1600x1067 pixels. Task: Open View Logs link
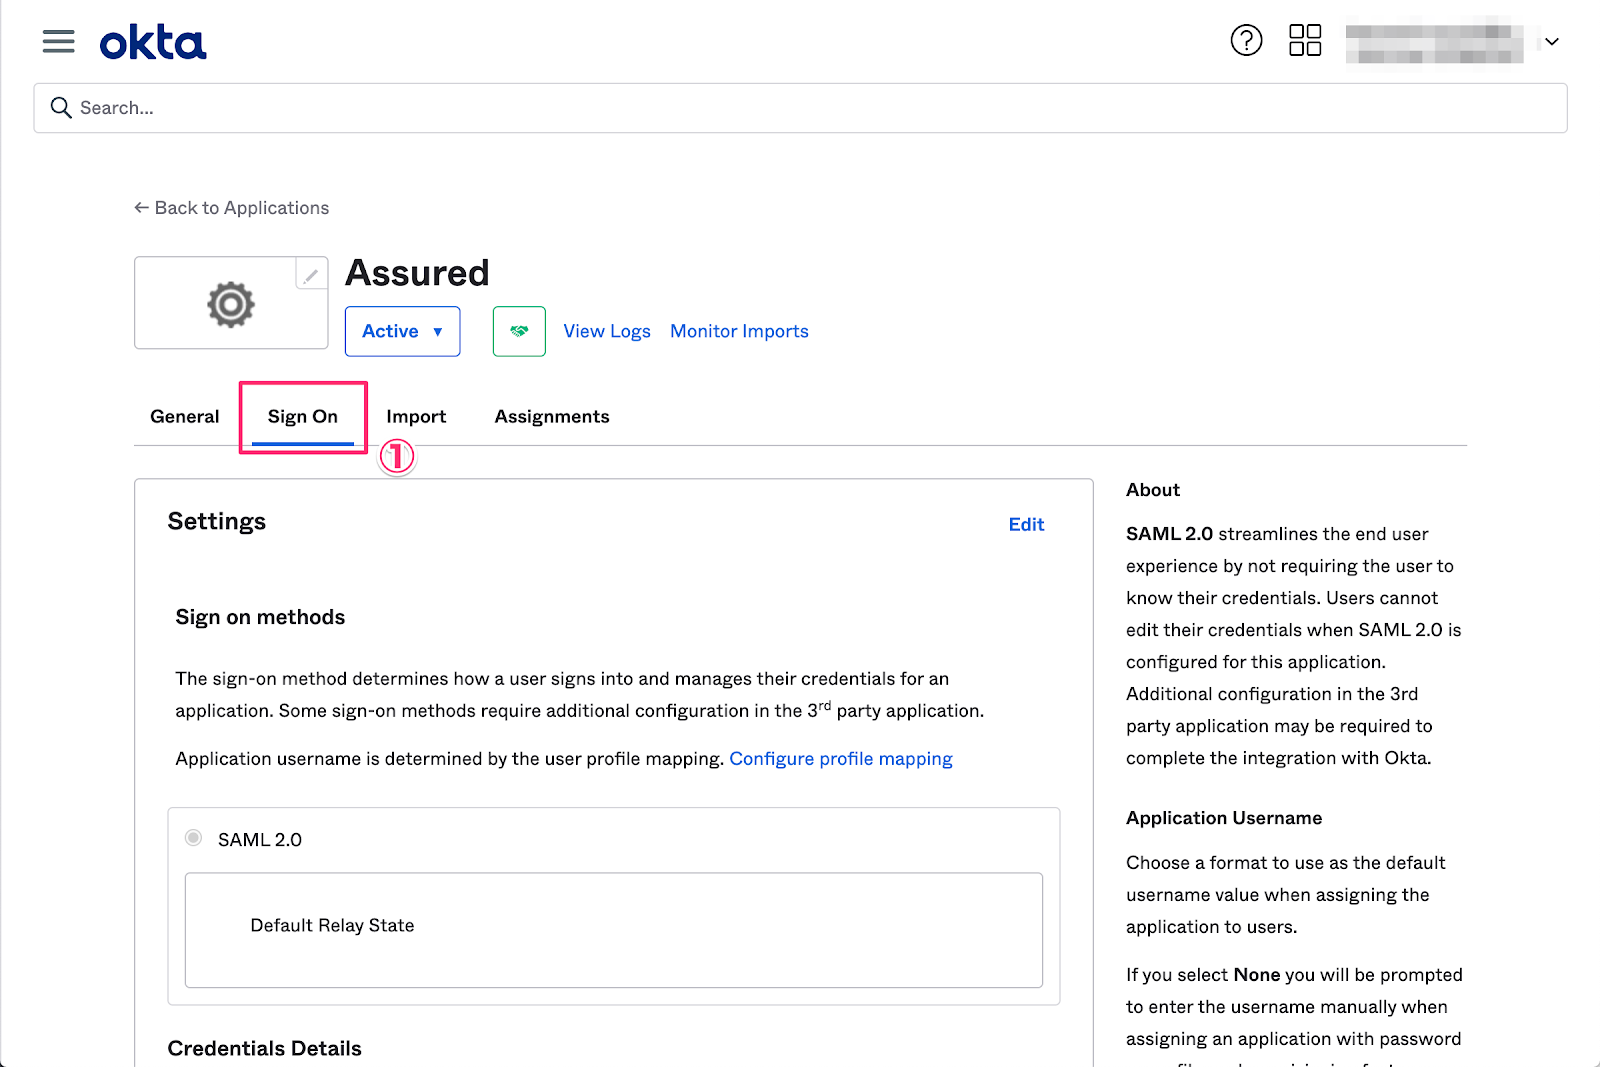coord(607,331)
